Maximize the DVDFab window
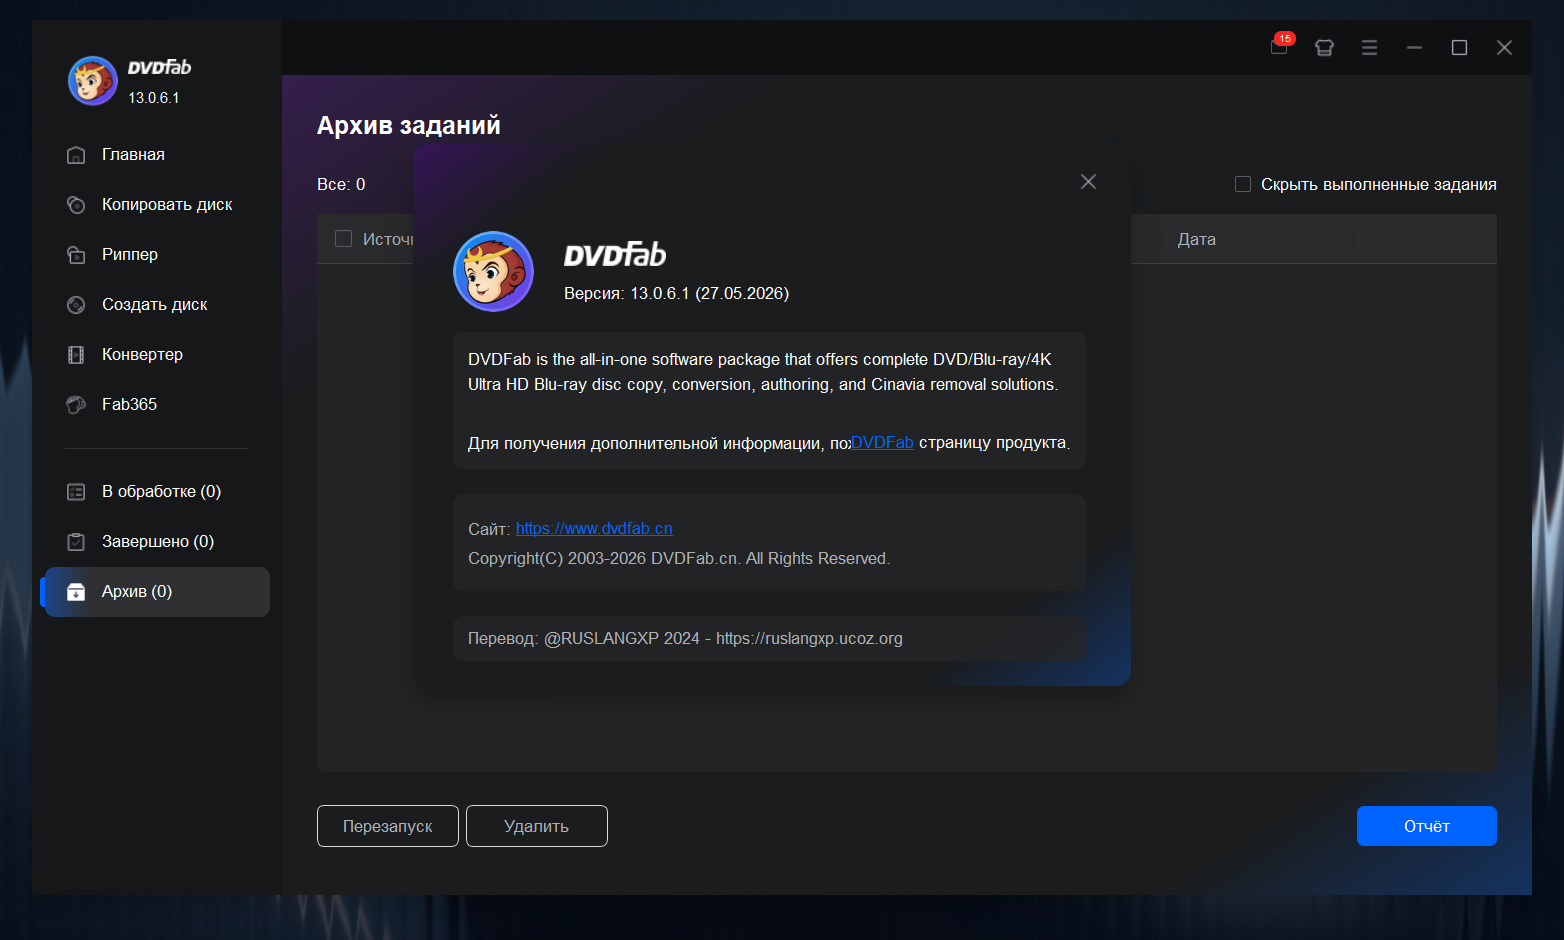The image size is (1564, 940). coord(1459,47)
